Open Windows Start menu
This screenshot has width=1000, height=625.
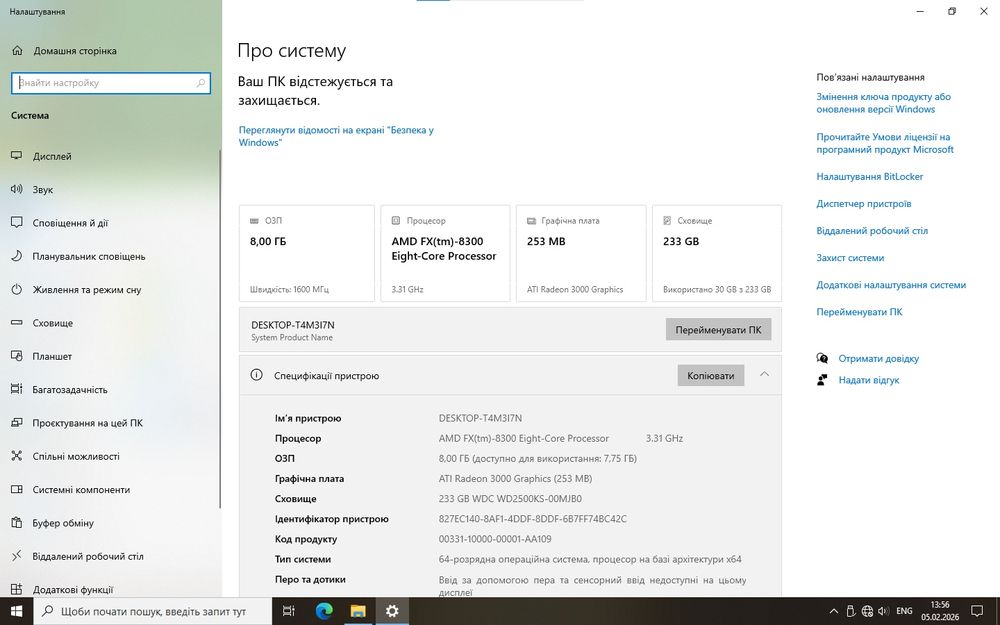(x=16, y=611)
